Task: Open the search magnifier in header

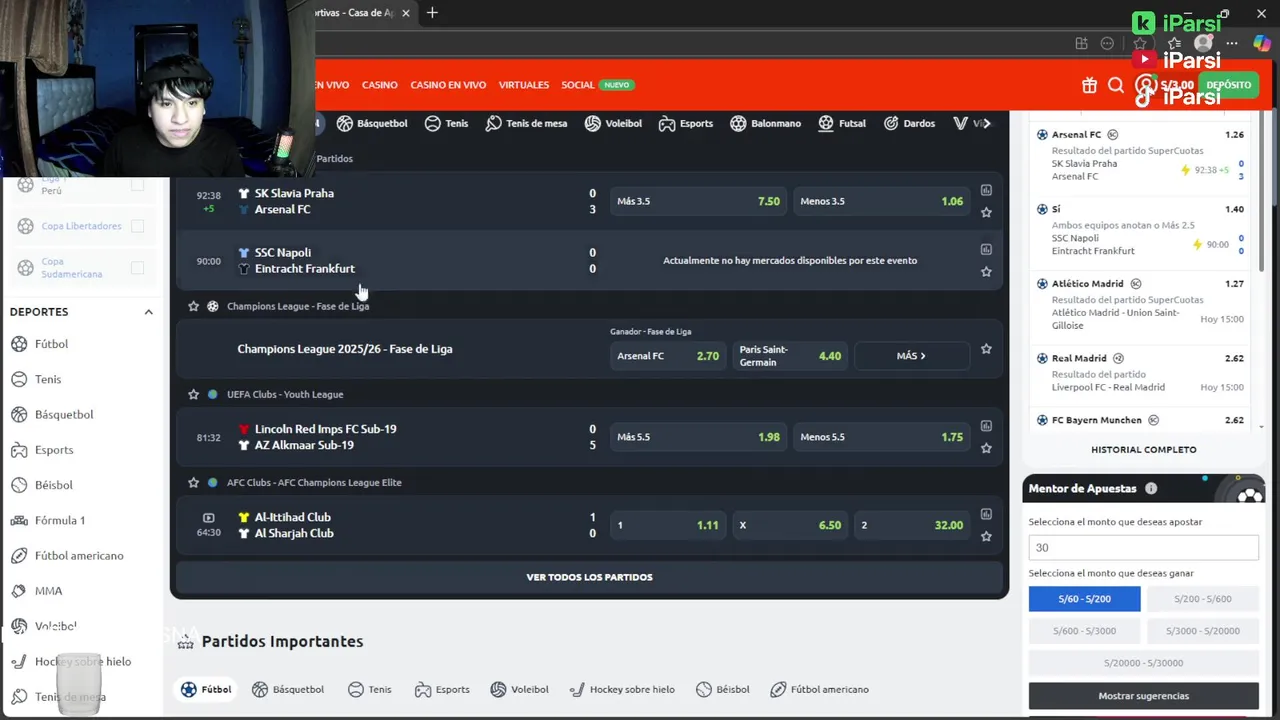Action: pyautogui.click(x=1116, y=85)
